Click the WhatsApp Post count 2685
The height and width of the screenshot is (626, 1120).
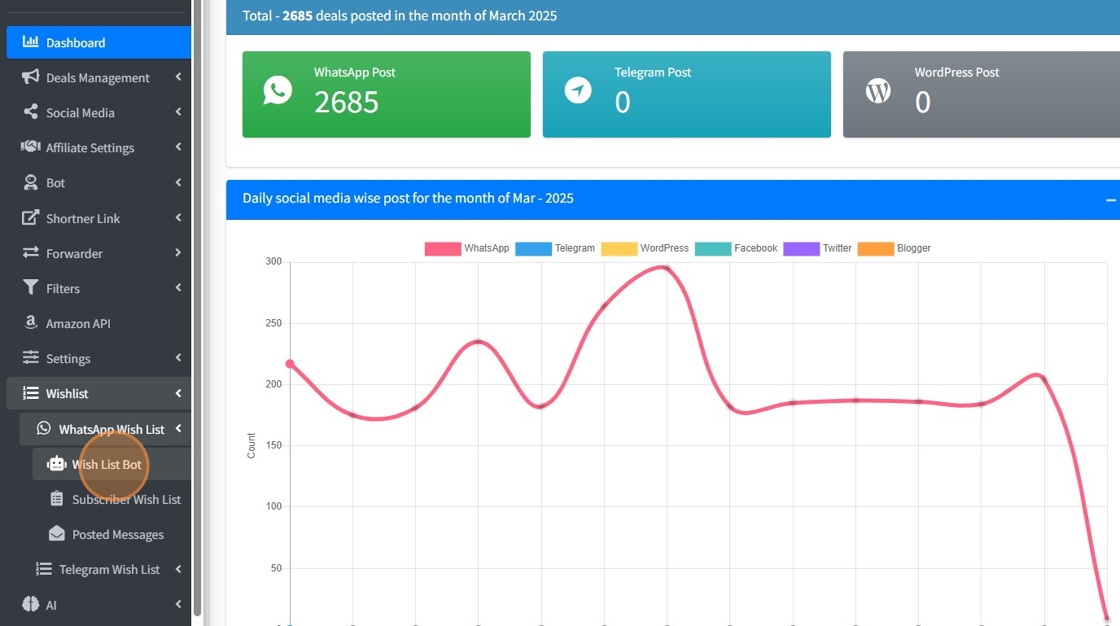pyautogui.click(x=346, y=101)
